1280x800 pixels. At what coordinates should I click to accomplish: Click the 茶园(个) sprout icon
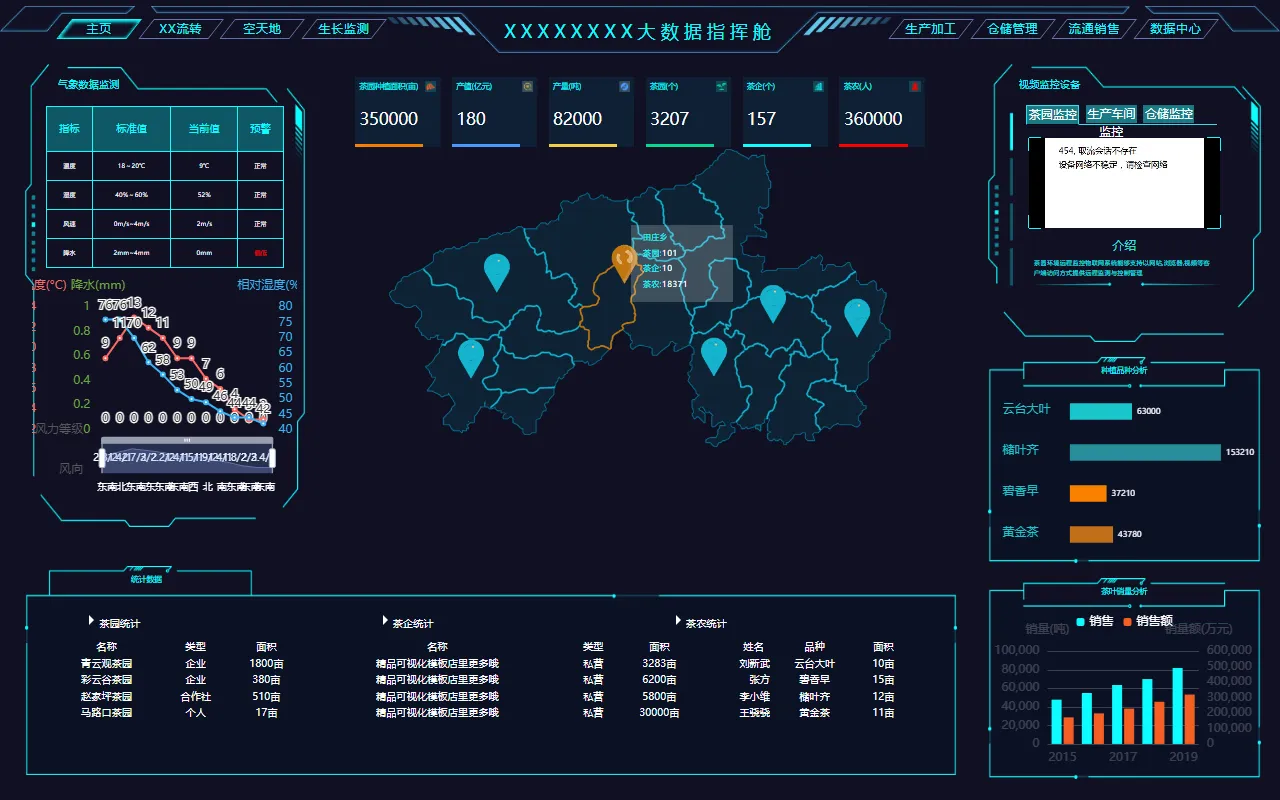(x=721, y=87)
